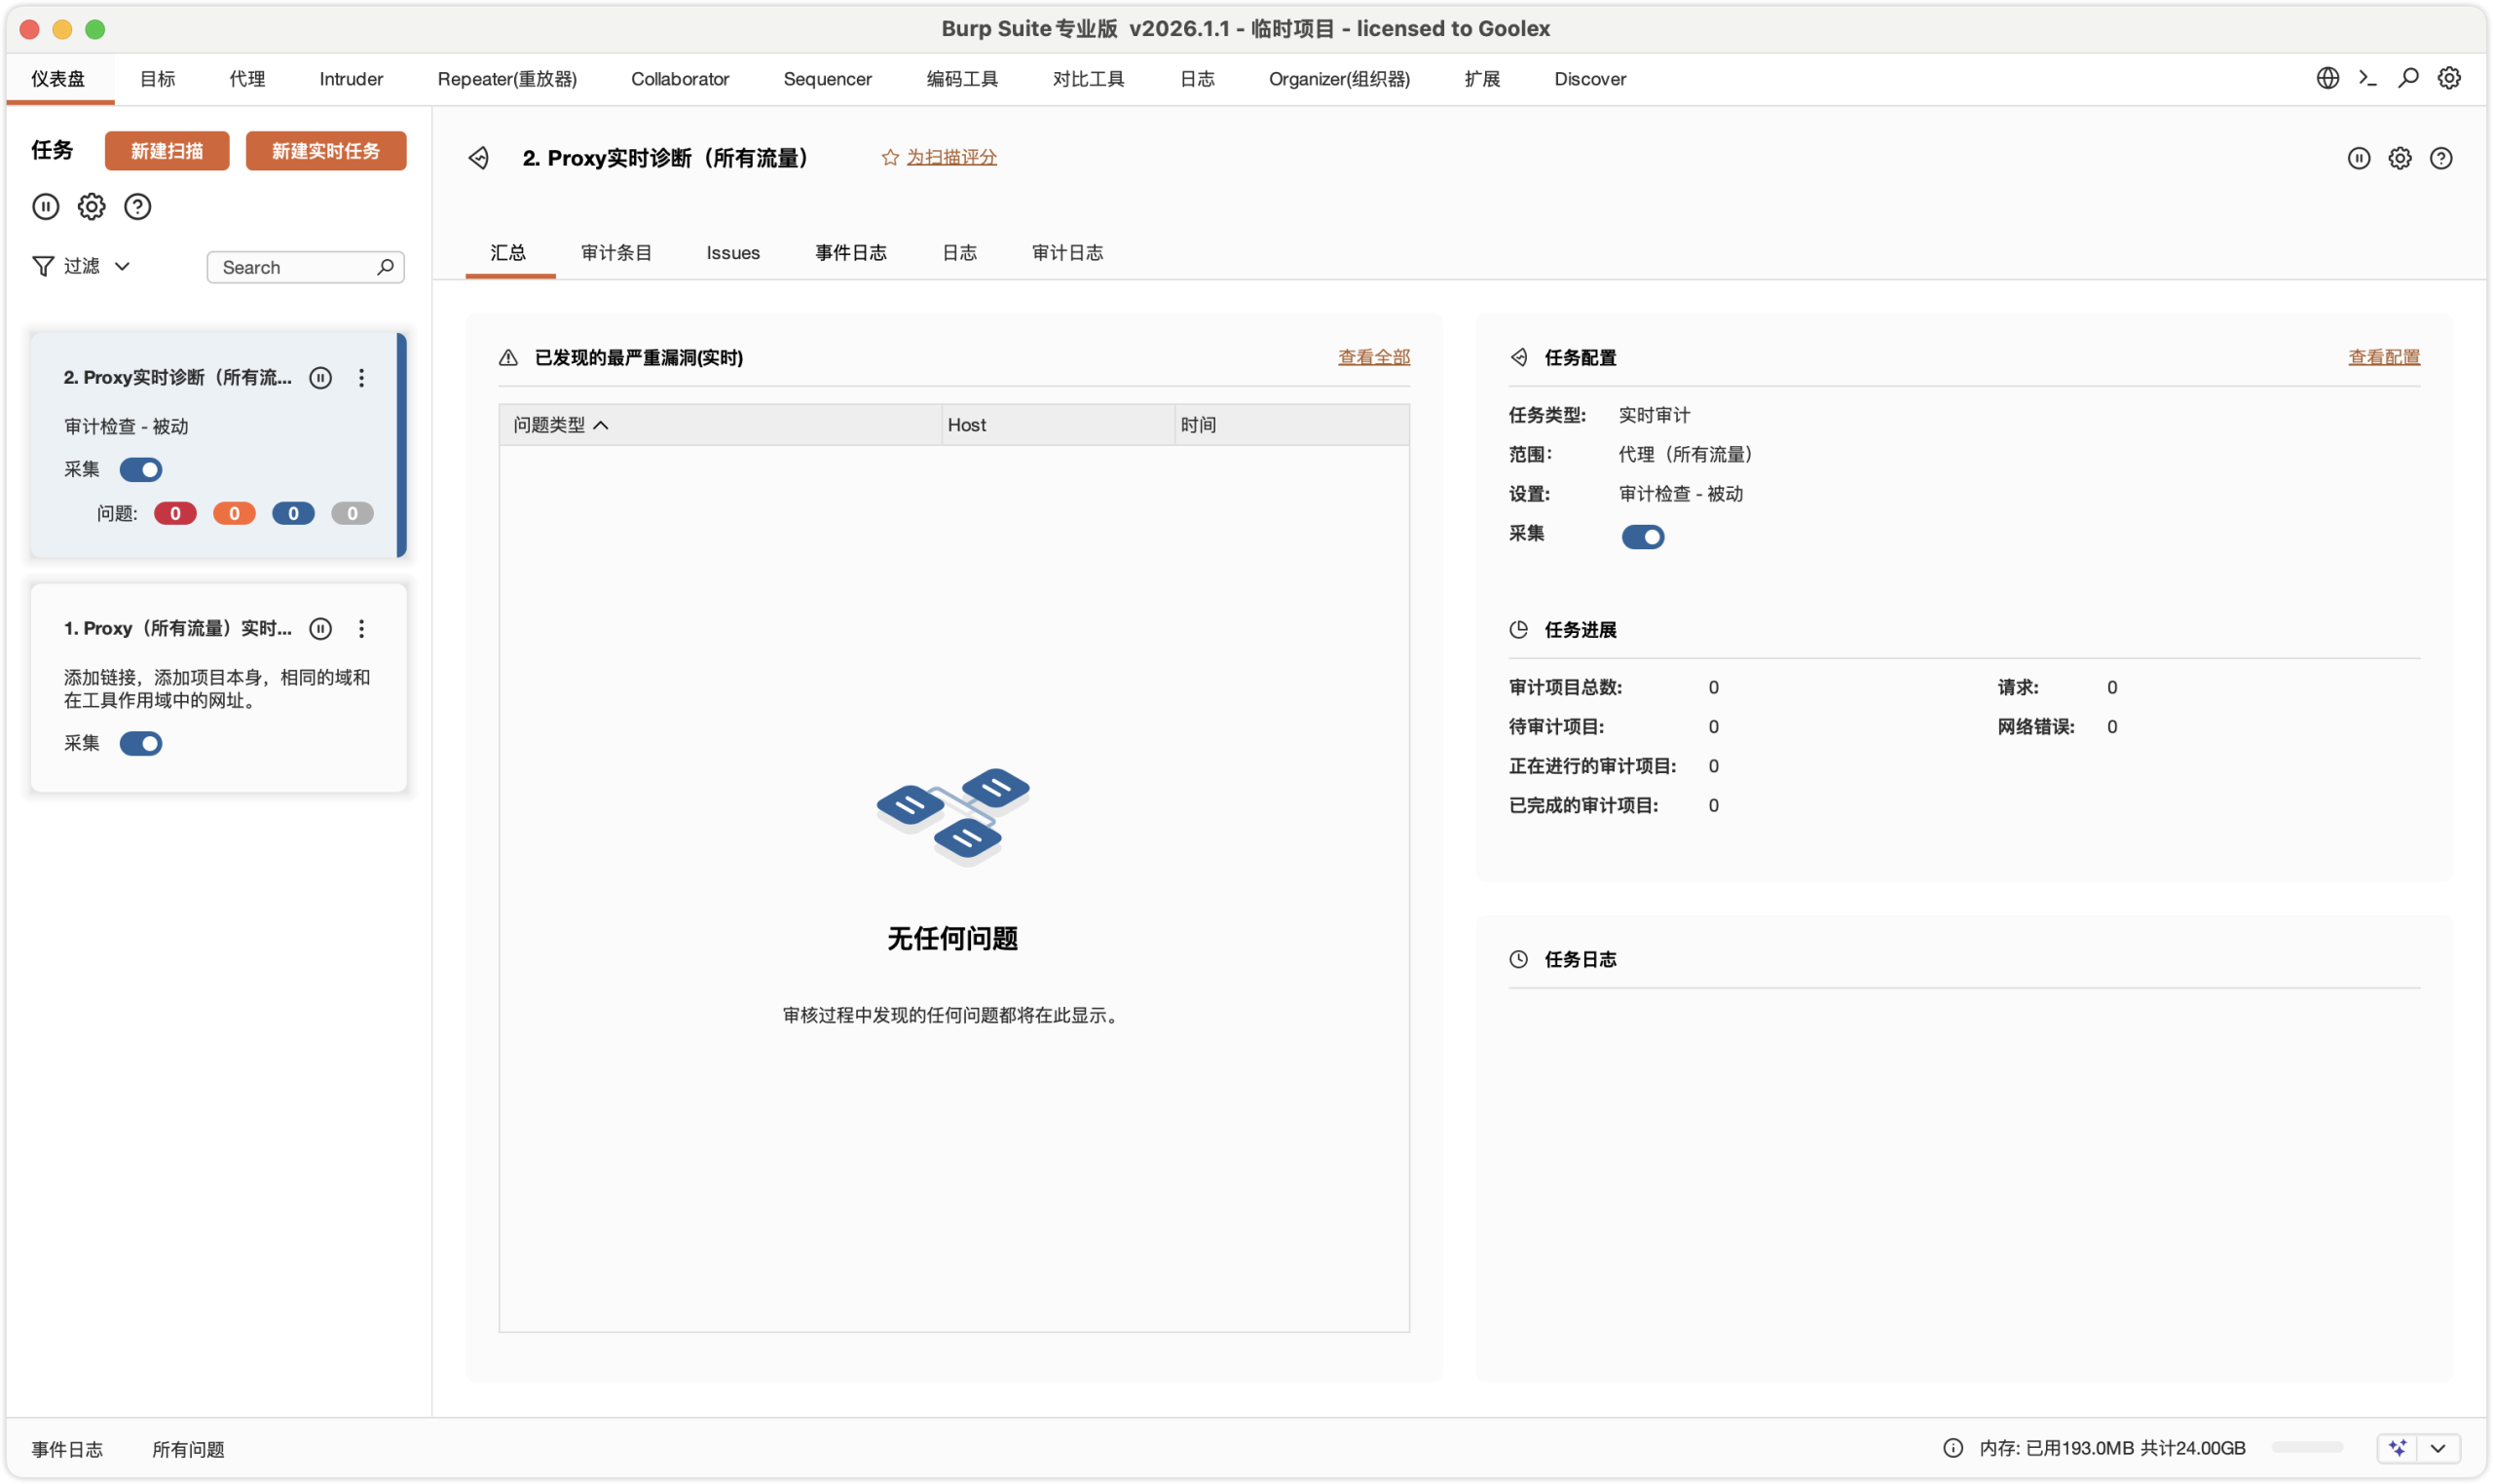Switch to the 审计日志 tab
The height and width of the screenshot is (1484, 2493).
pyautogui.click(x=1067, y=253)
